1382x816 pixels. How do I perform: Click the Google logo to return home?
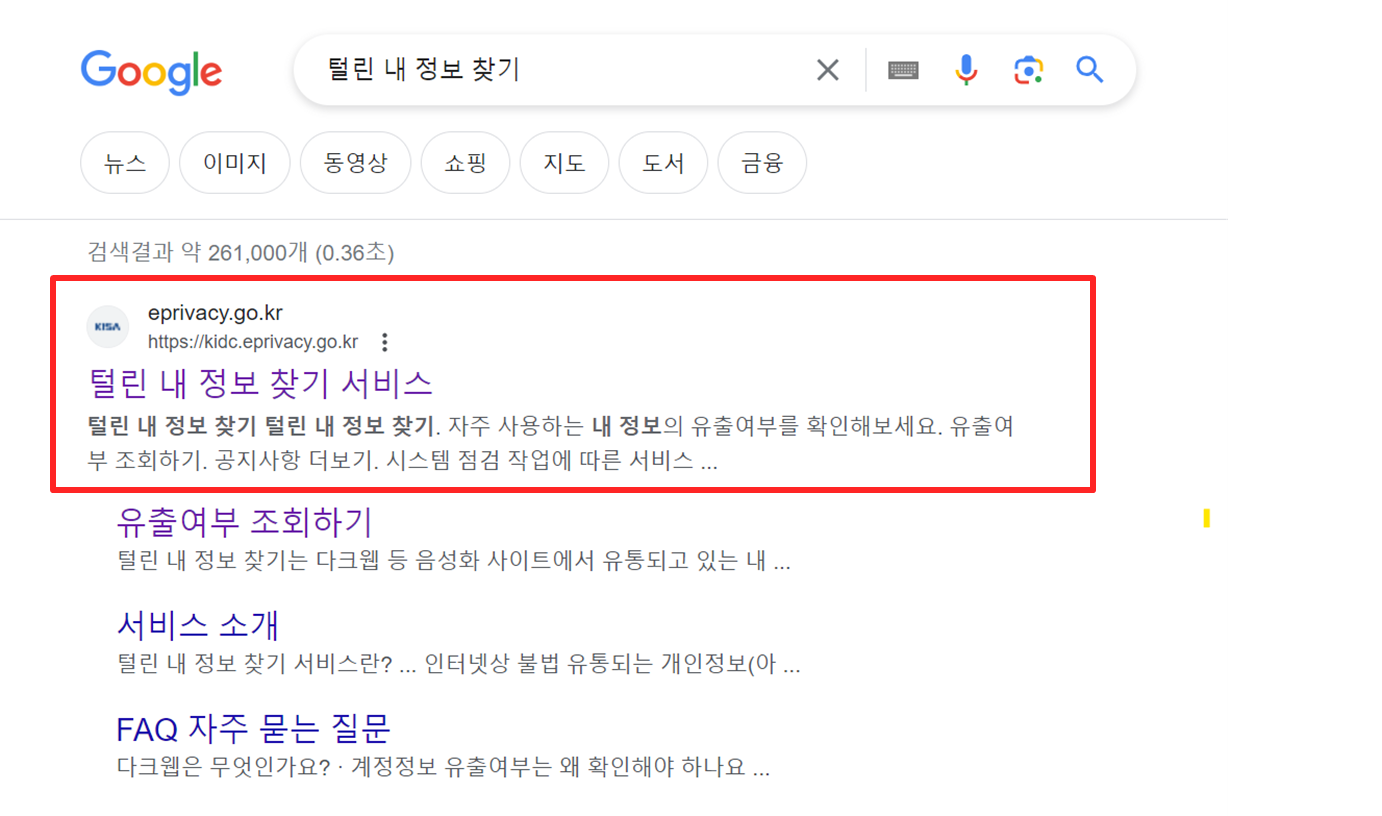coord(151,71)
